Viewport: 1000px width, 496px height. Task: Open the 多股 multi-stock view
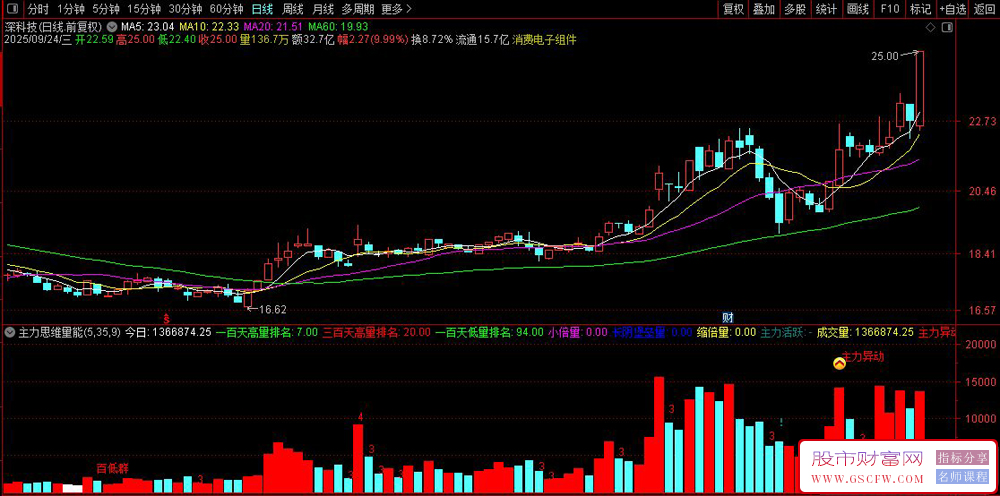point(795,9)
